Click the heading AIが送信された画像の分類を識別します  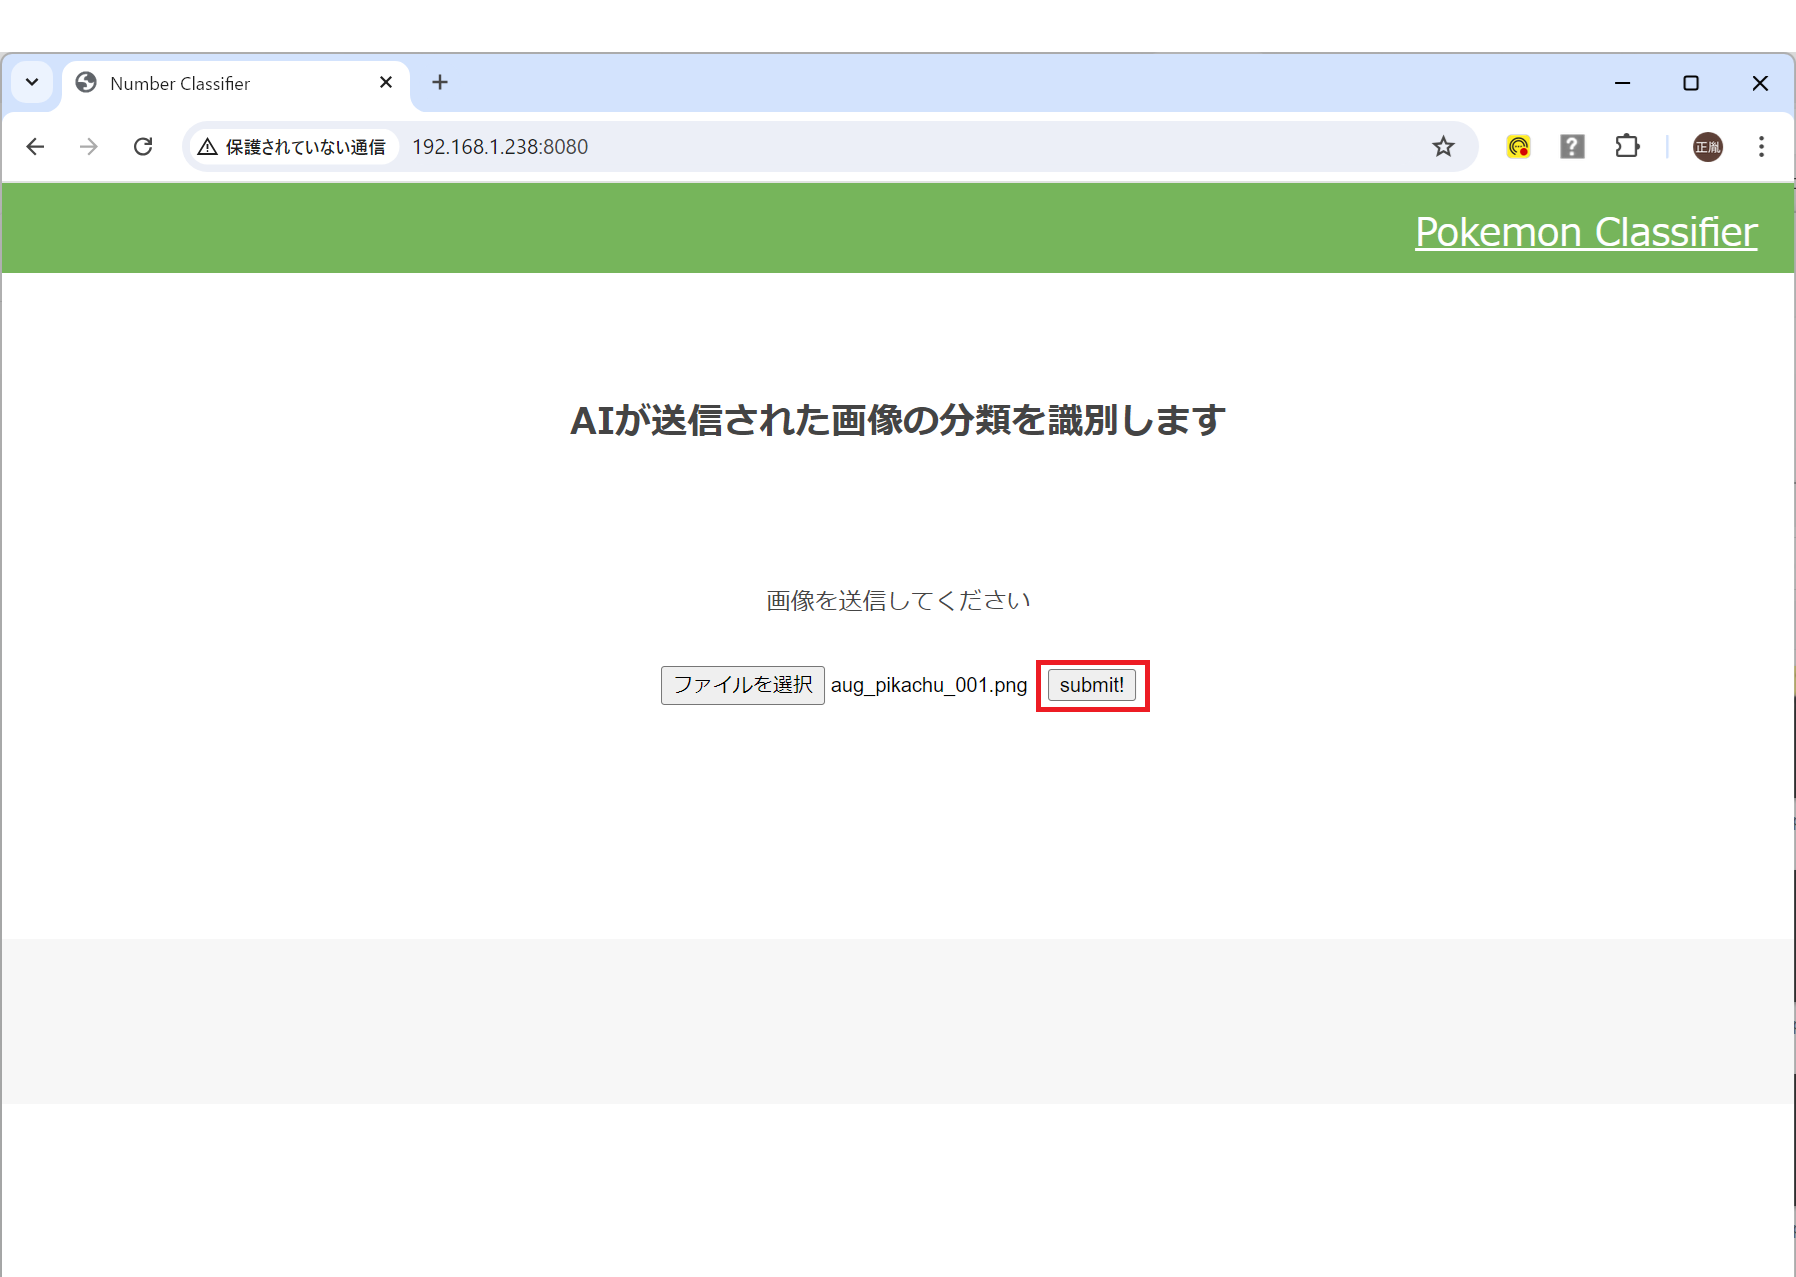[898, 420]
